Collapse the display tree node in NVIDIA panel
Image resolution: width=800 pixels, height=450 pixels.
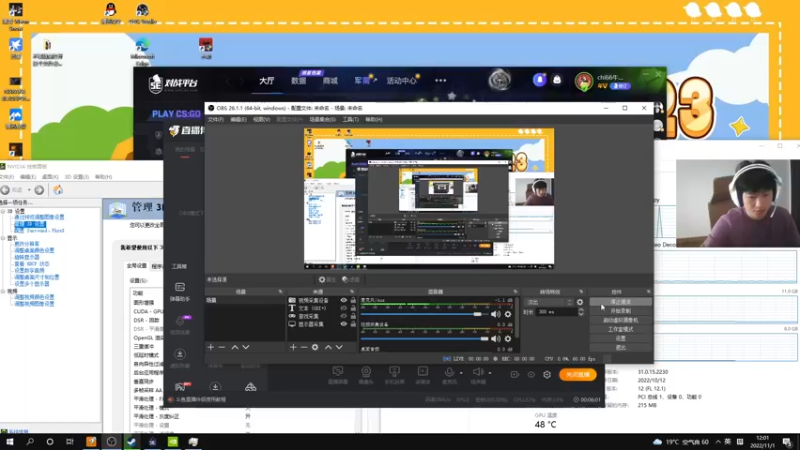(3, 238)
